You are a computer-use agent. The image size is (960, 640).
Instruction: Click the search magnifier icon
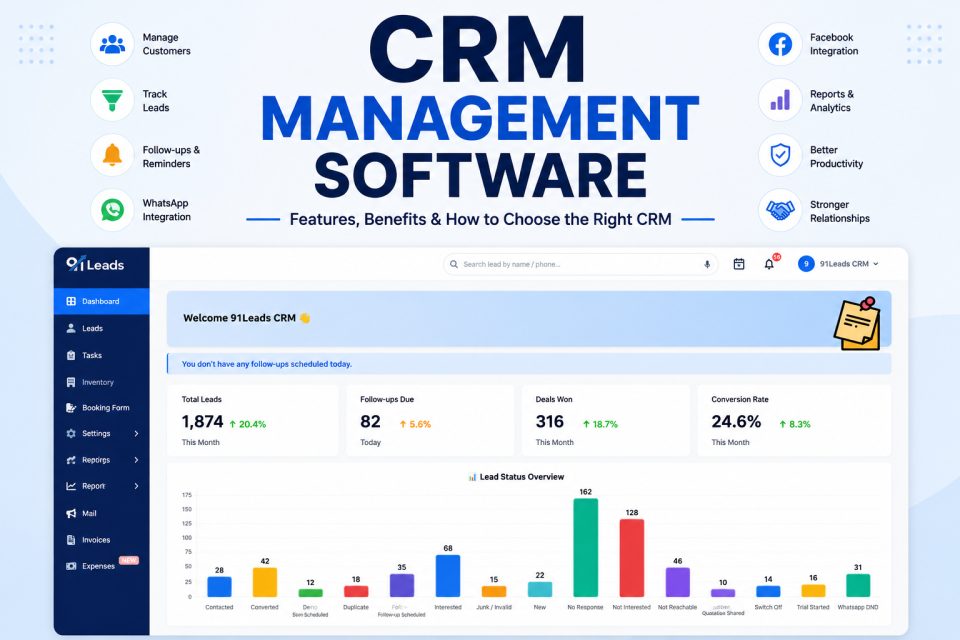pyautogui.click(x=454, y=265)
